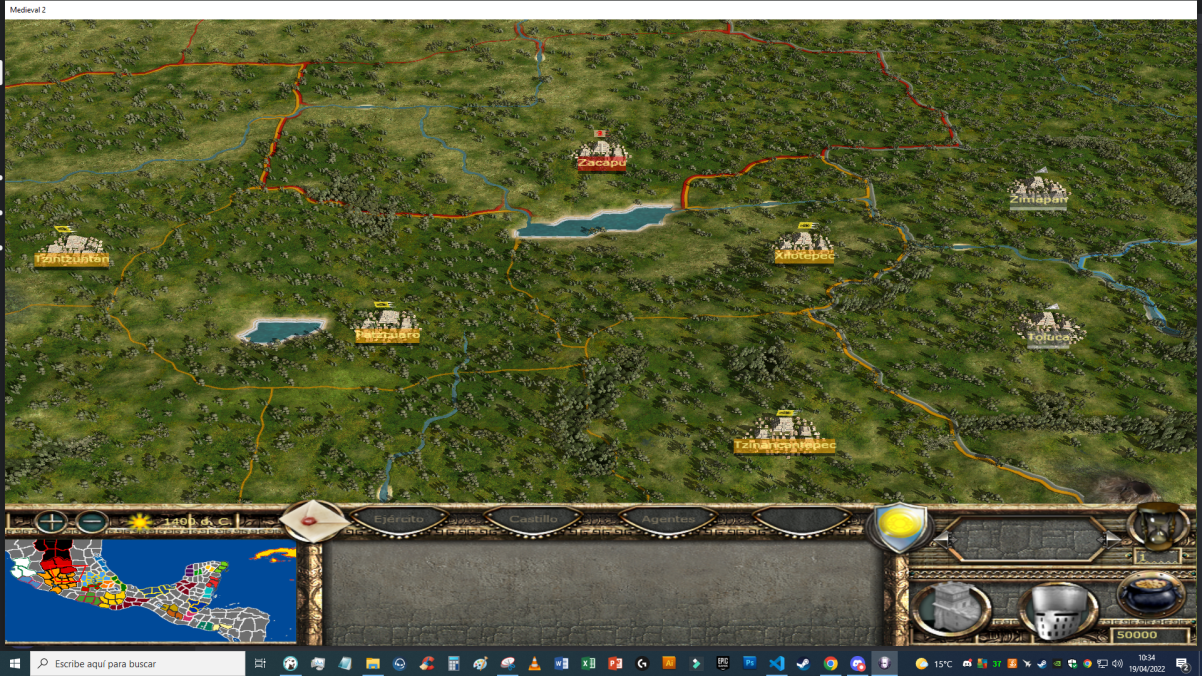Zoom in the minimap with plus button
The height and width of the screenshot is (676, 1202).
point(51,522)
